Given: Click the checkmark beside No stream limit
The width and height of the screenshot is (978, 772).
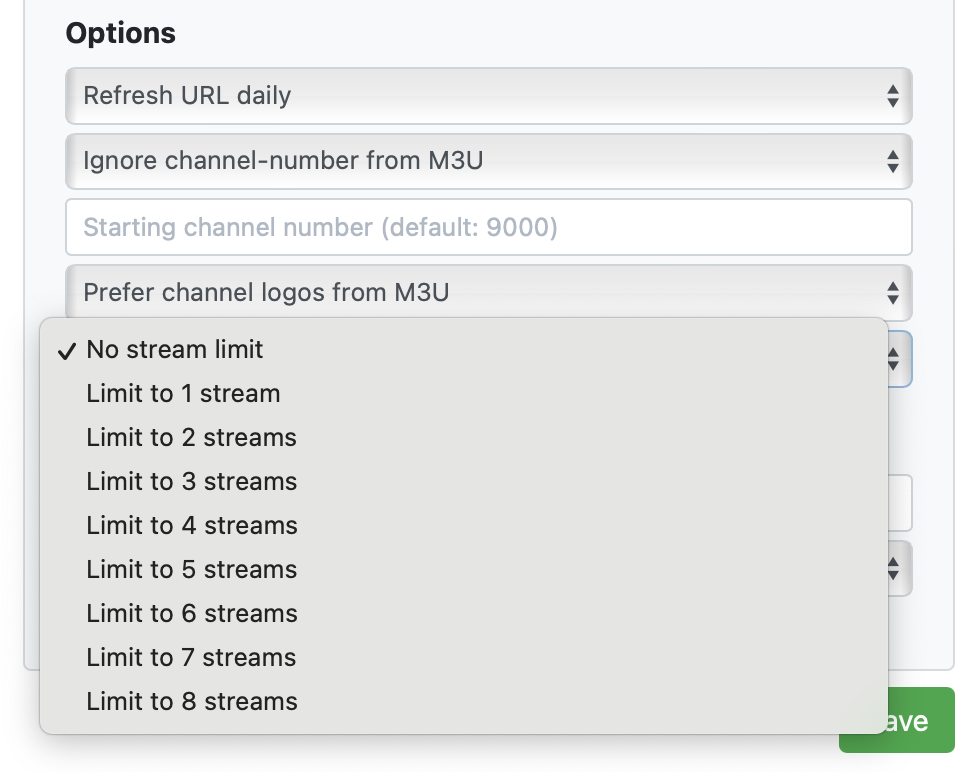Looking at the screenshot, I should 67,351.
